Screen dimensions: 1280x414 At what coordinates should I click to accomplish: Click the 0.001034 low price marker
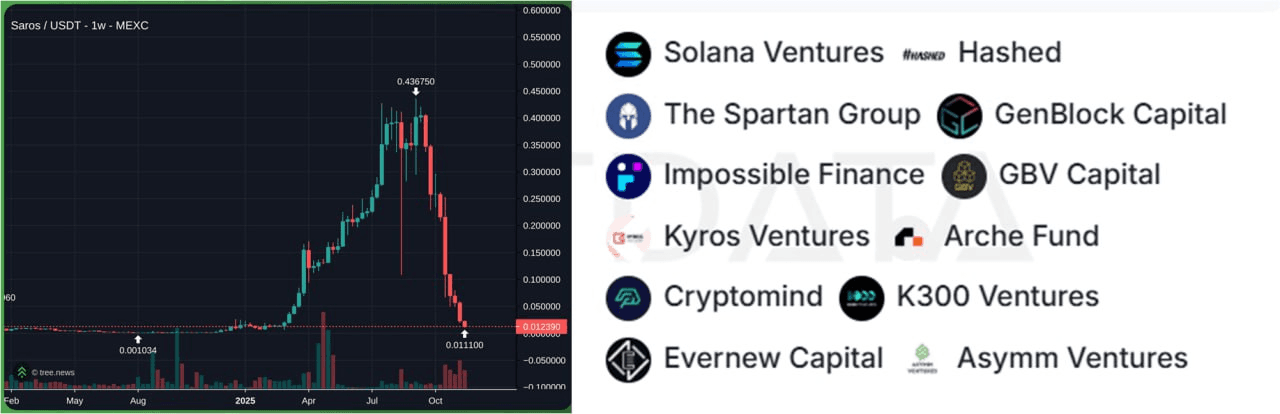click(138, 350)
